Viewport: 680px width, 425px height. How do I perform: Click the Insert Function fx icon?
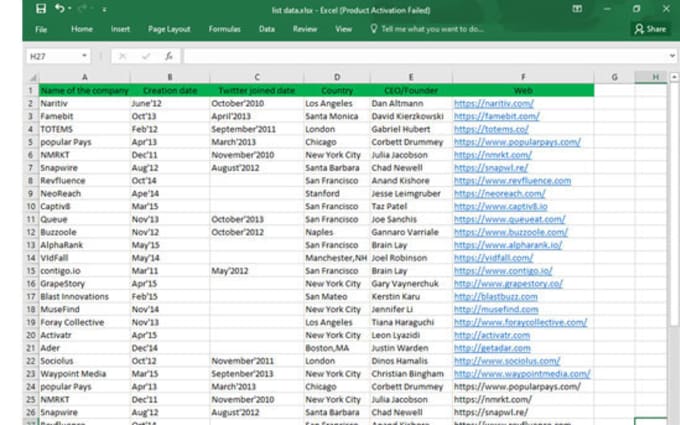(169, 56)
